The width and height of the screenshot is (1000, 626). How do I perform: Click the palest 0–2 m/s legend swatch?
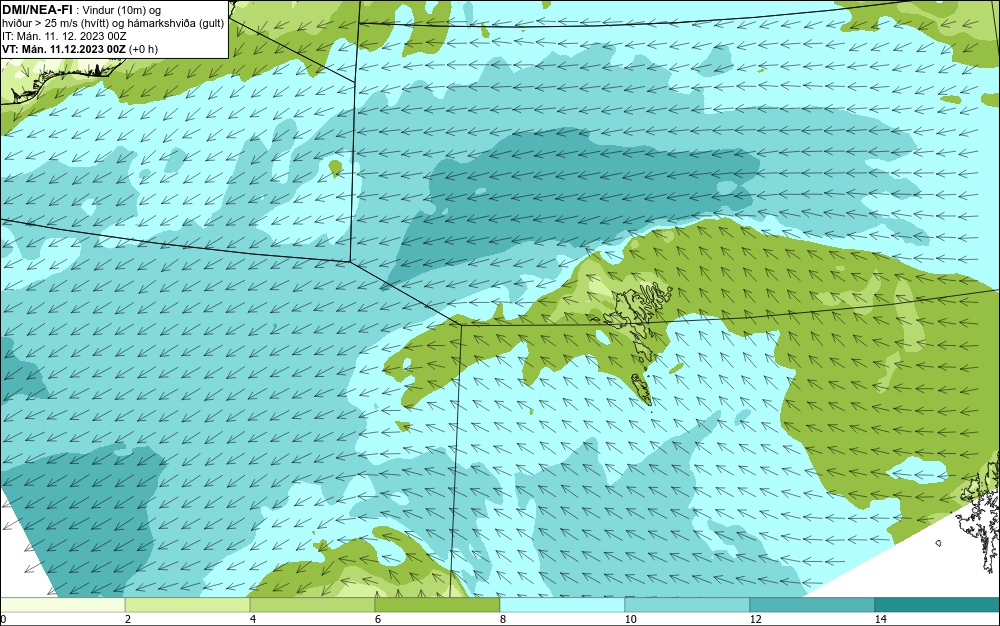(x=62, y=605)
